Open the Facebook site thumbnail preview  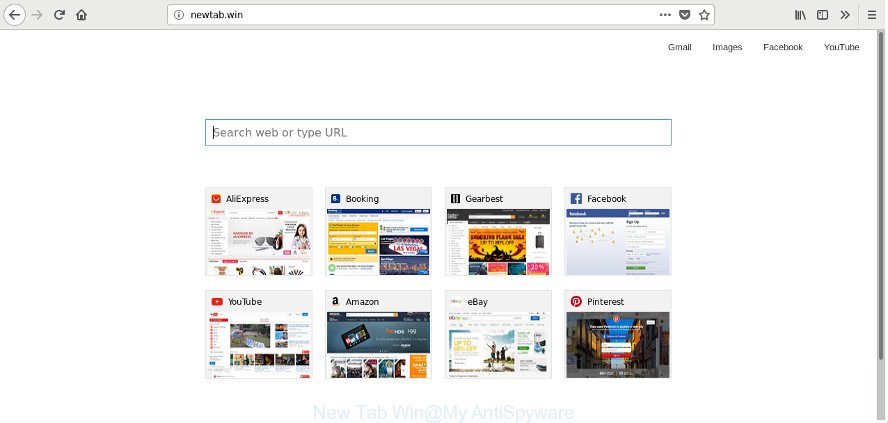[x=618, y=242]
